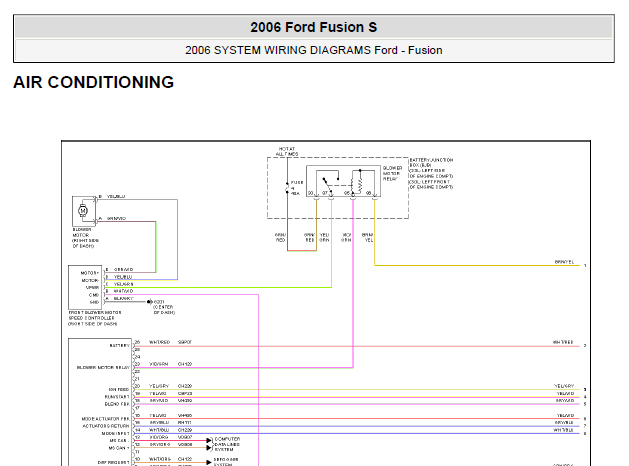Click the "RUN/START" module pin label
Image resolution: width=629 pixels, height=466 pixels.
tap(117, 397)
